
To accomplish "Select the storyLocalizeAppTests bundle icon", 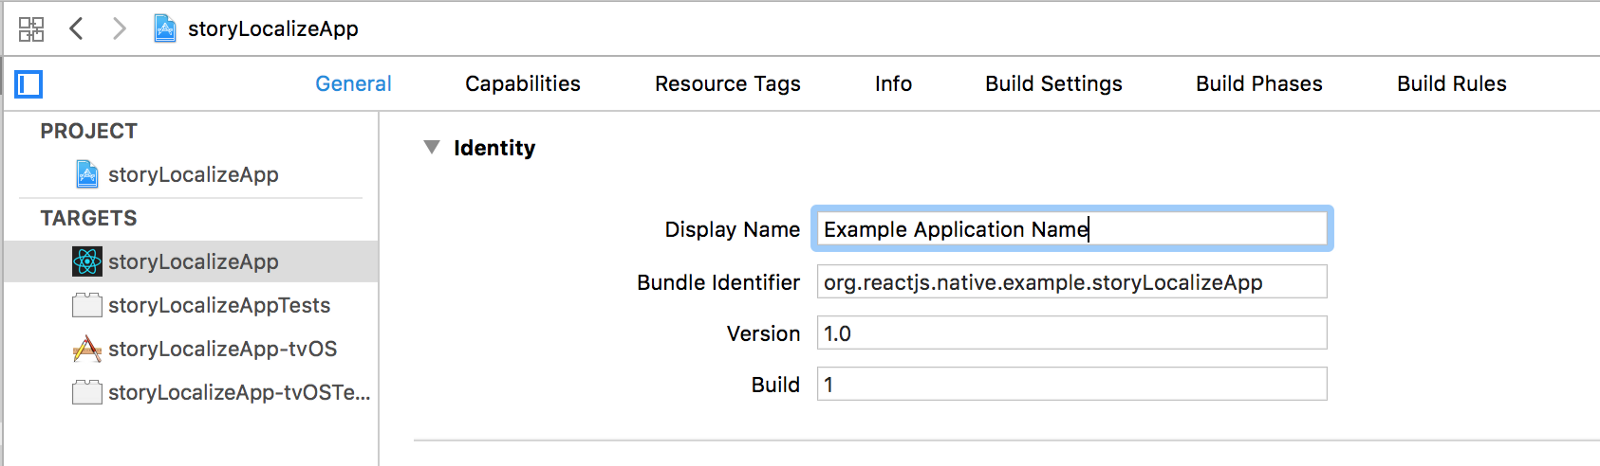I will click(x=87, y=305).
